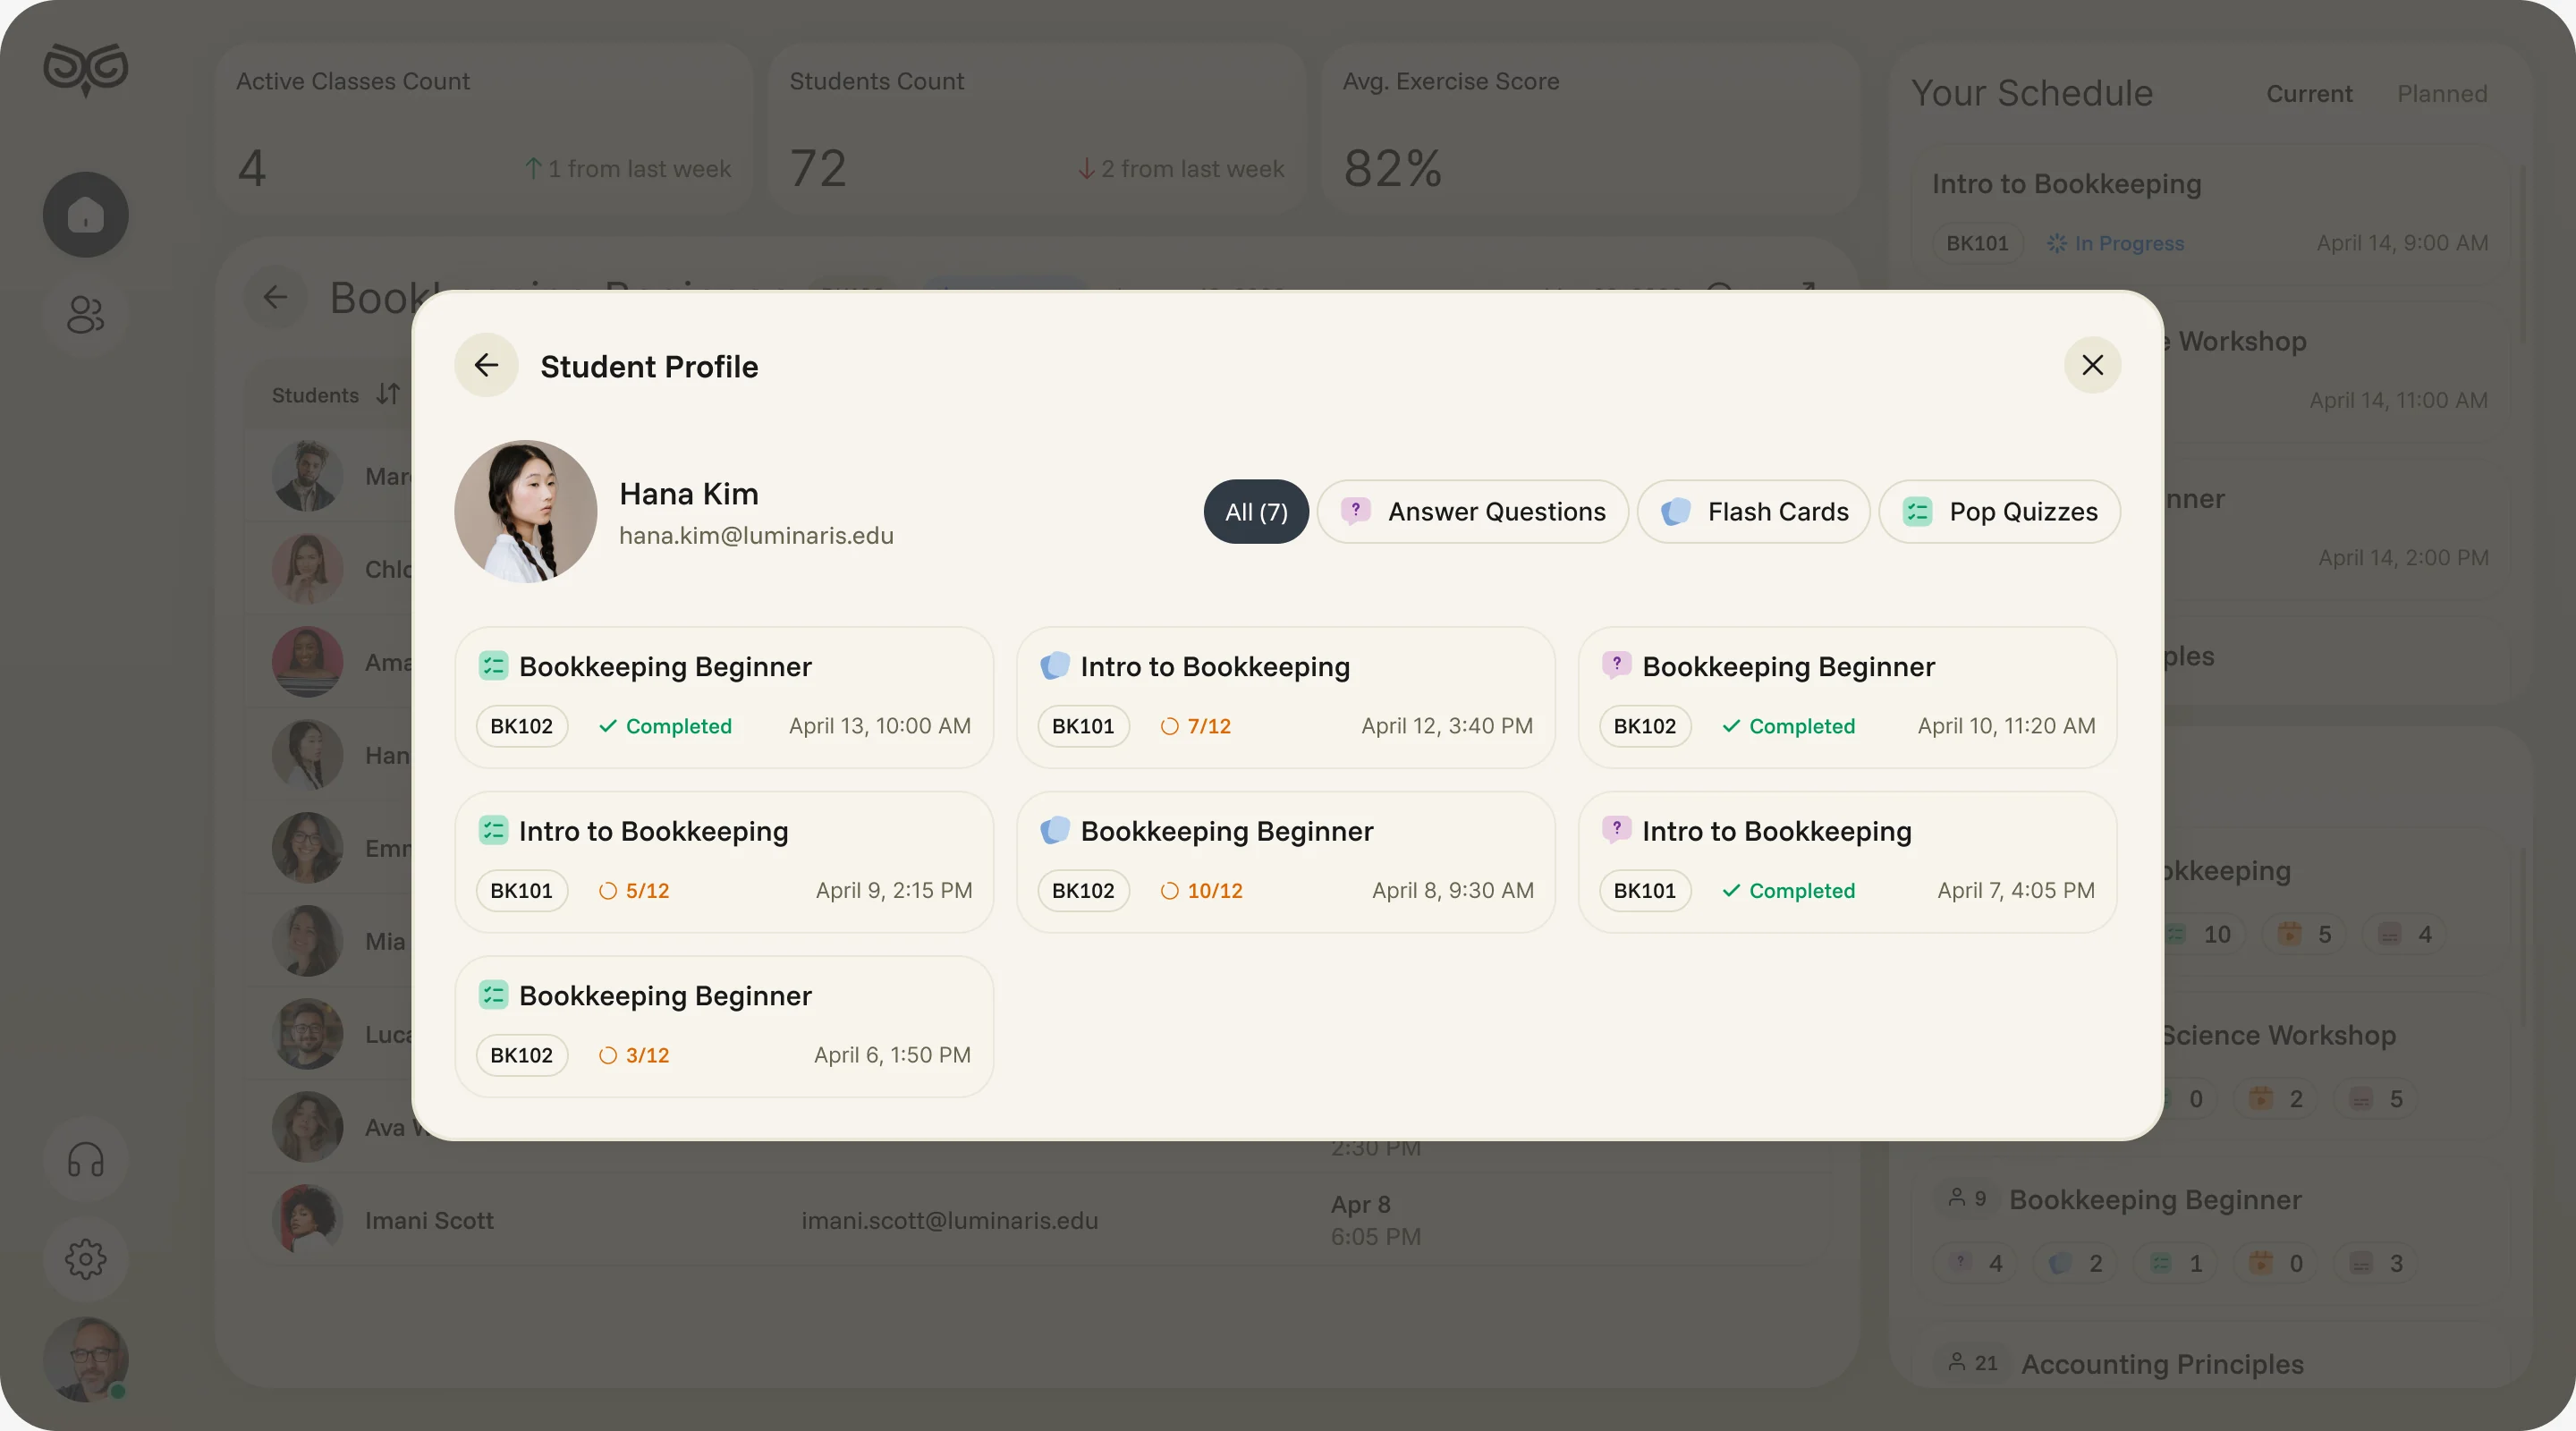
Task: Open Intro to Bookkeeping card dated April 7
Action: 1847,861
